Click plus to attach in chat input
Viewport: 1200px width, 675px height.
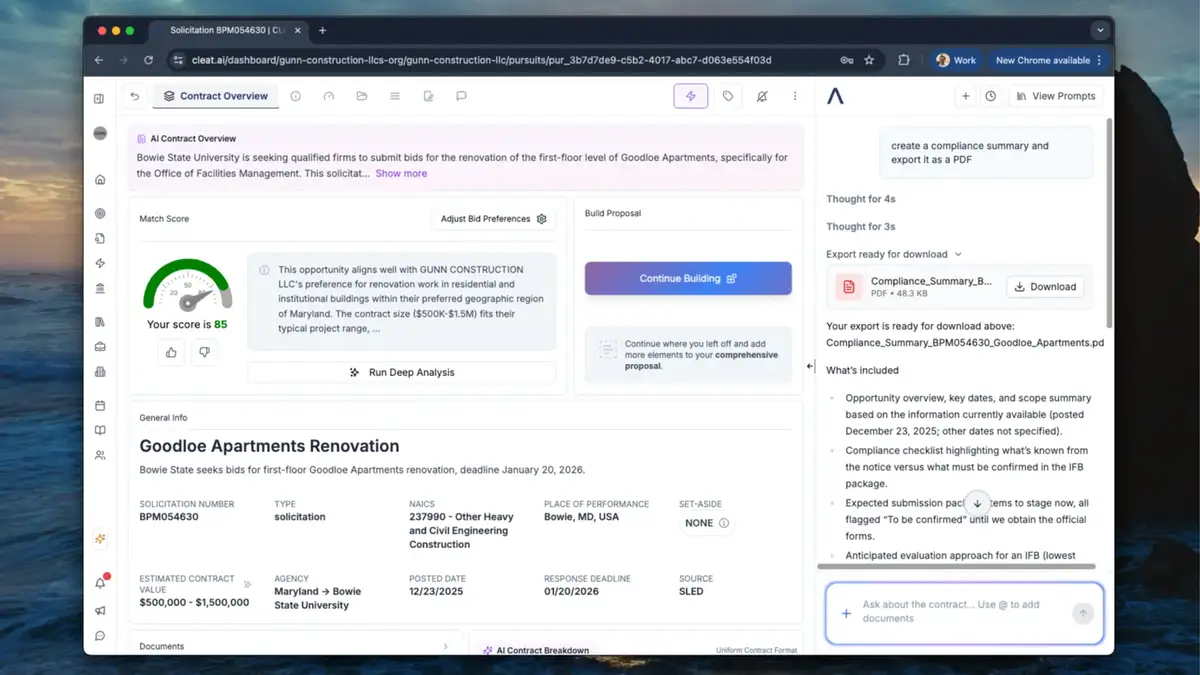pos(846,613)
